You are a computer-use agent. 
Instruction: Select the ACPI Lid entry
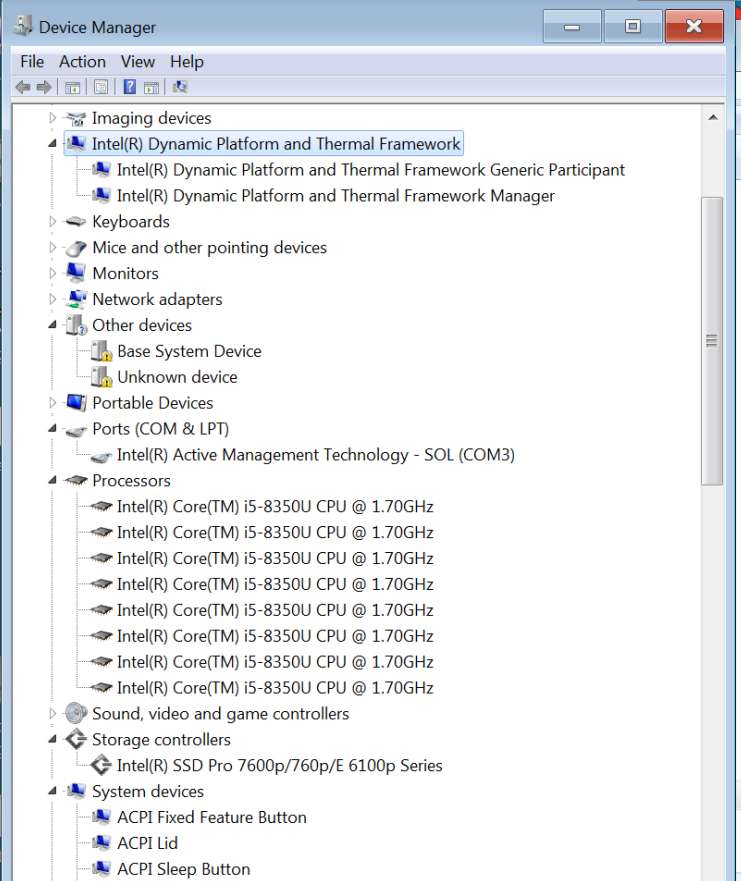pyautogui.click(x=147, y=843)
